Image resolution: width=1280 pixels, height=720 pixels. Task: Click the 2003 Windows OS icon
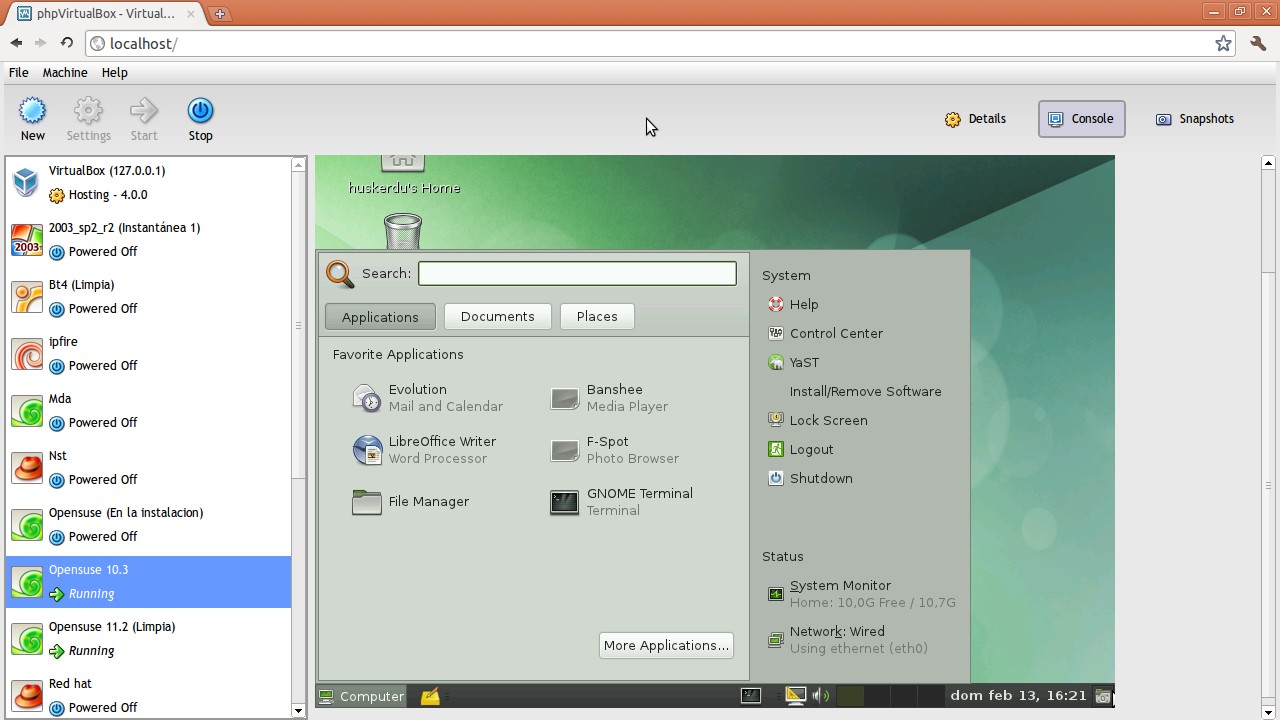(x=27, y=240)
